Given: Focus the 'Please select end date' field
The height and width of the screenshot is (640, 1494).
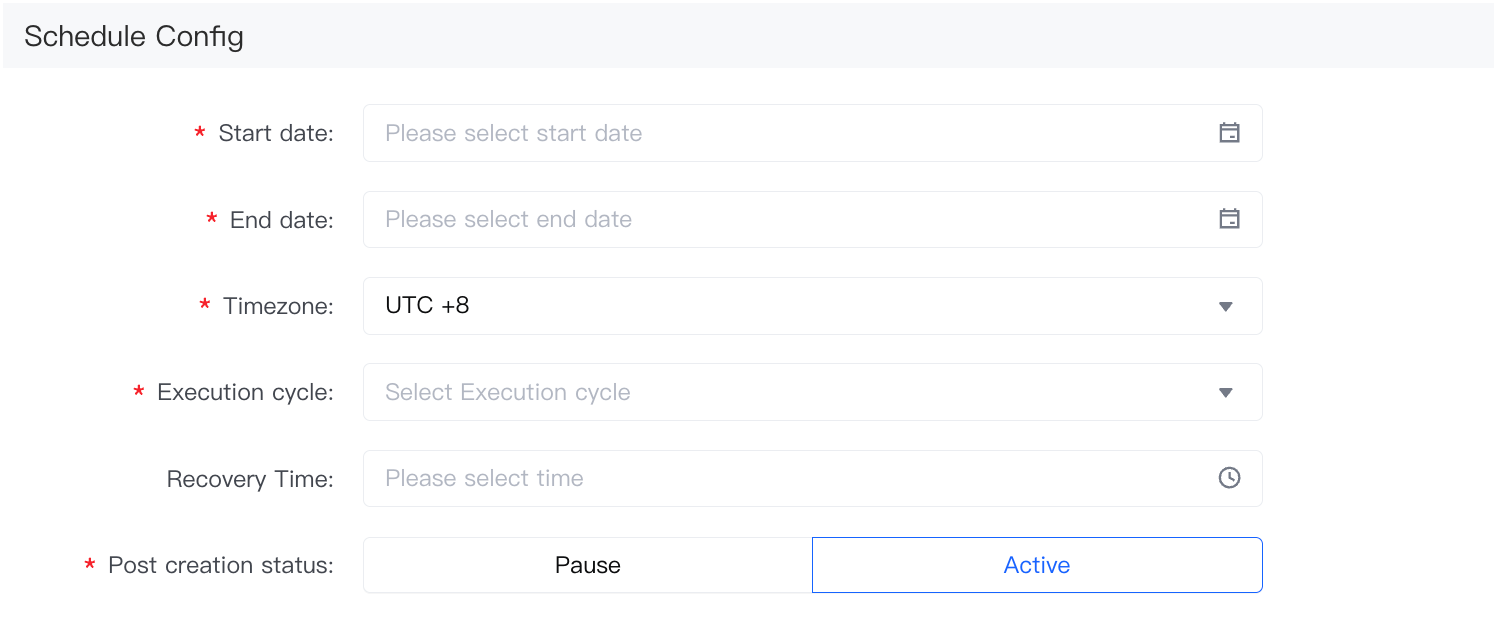Looking at the screenshot, I should (508, 219).
